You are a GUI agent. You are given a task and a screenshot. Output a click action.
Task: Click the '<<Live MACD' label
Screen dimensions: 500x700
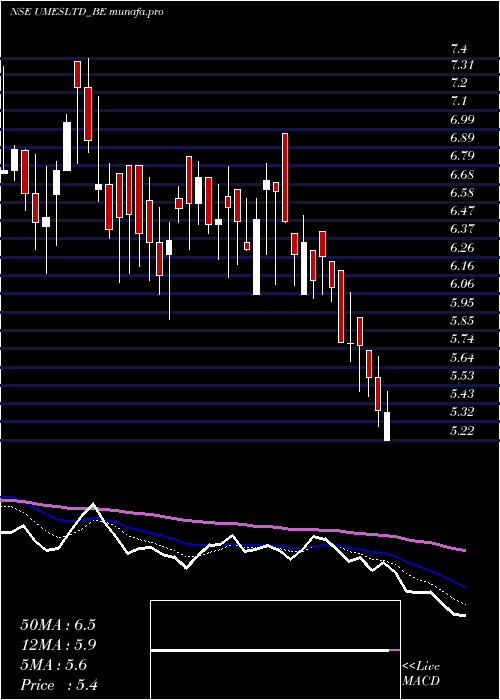[x=421, y=674]
